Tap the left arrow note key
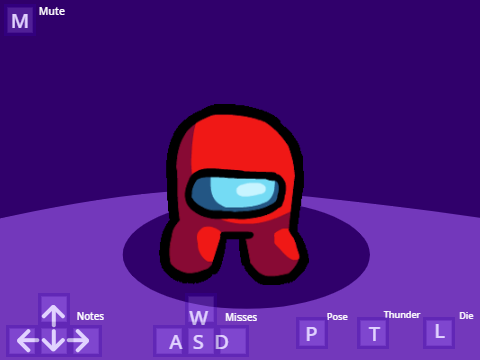Image resolution: width=480 pixels, height=360 pixels. pyautogui.click(x=22, y=341)
